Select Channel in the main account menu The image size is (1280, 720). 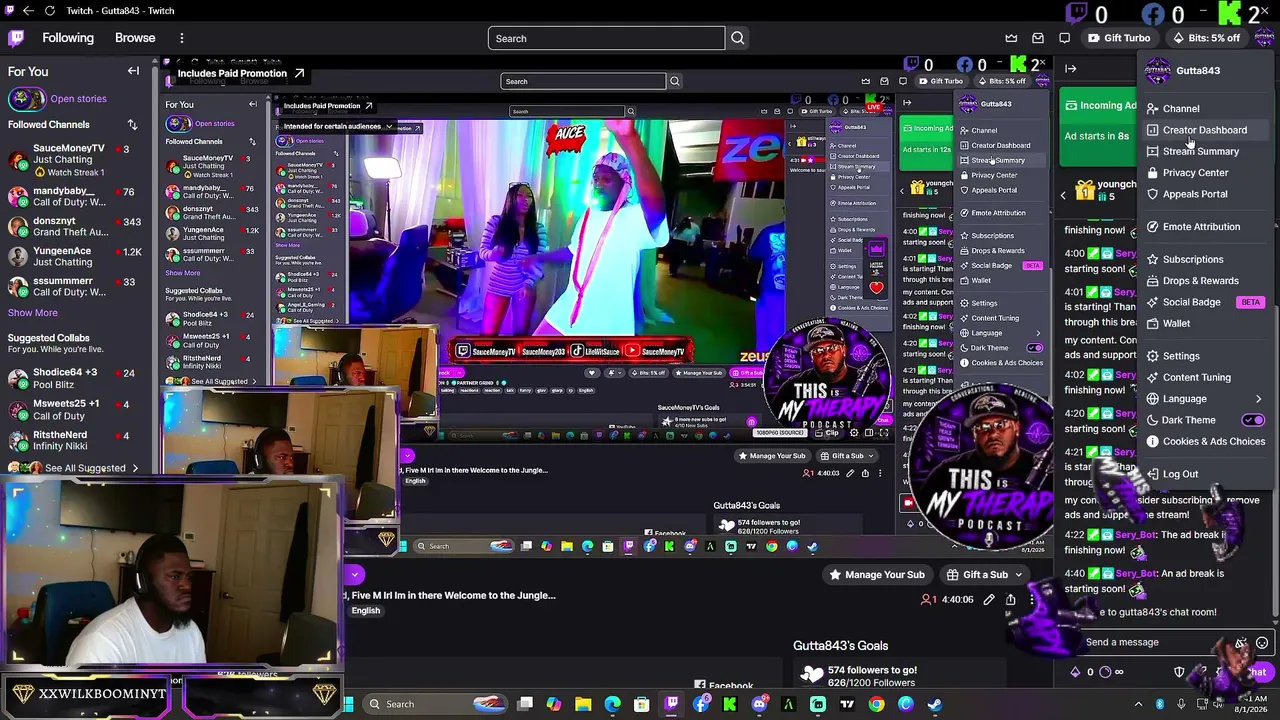tap(1208, 109)
